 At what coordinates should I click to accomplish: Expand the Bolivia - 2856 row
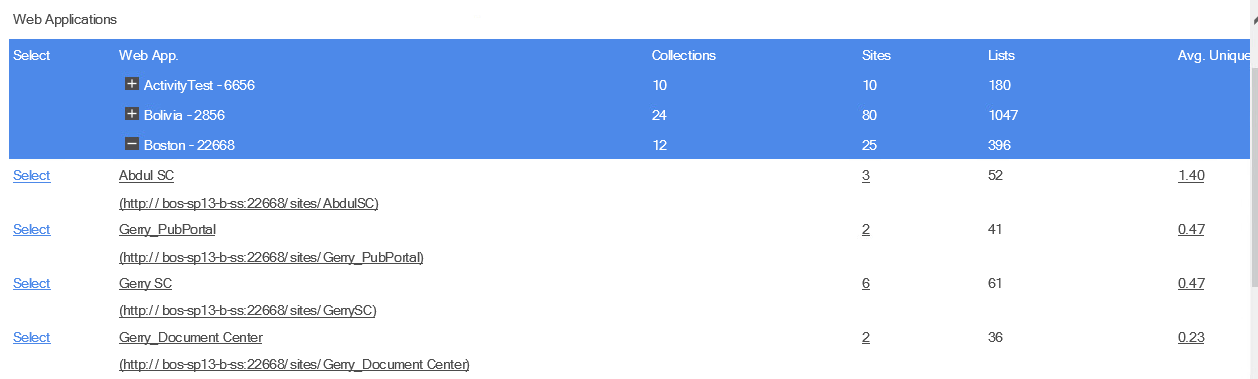pyautogui.click(x=131, y=115)
